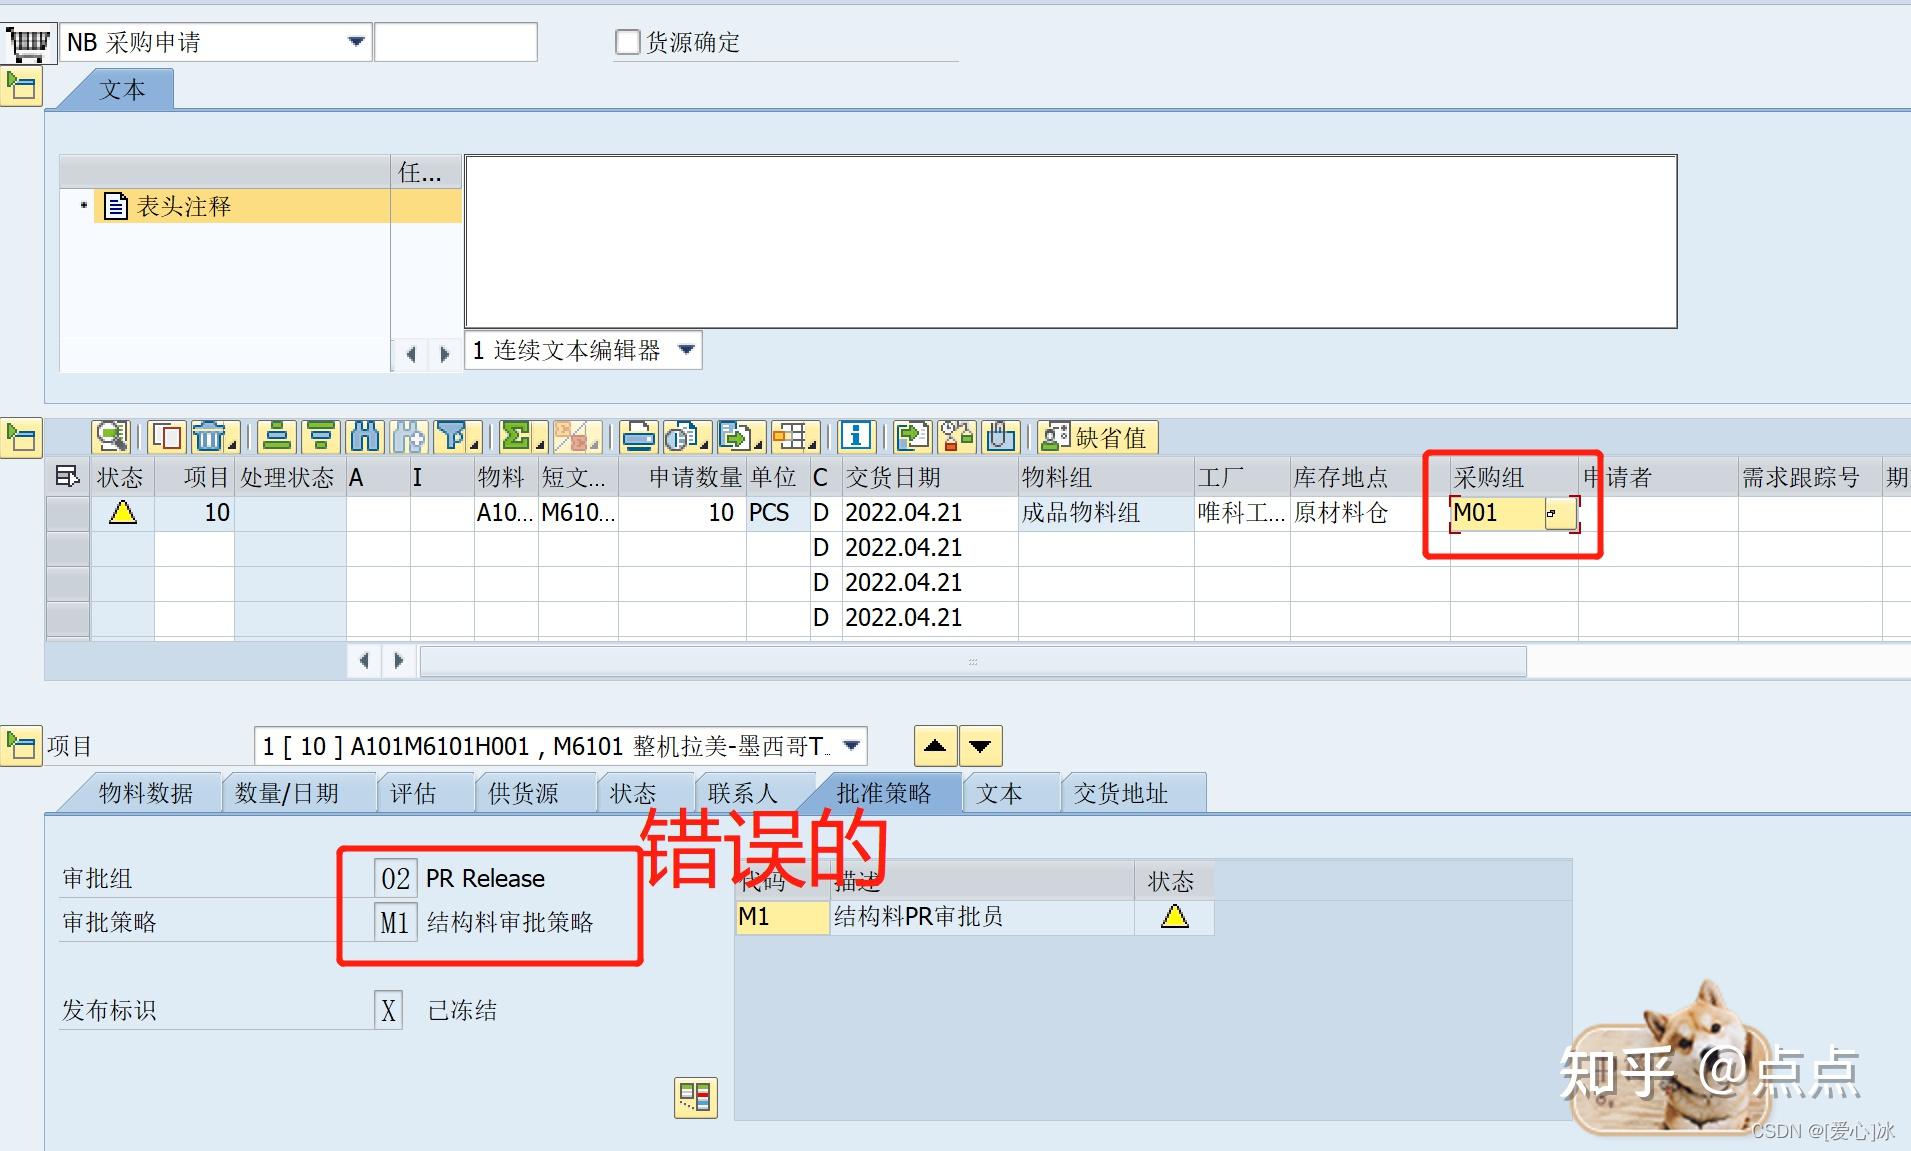Toggle the 货源确定 checkbox

click(628, 41)
